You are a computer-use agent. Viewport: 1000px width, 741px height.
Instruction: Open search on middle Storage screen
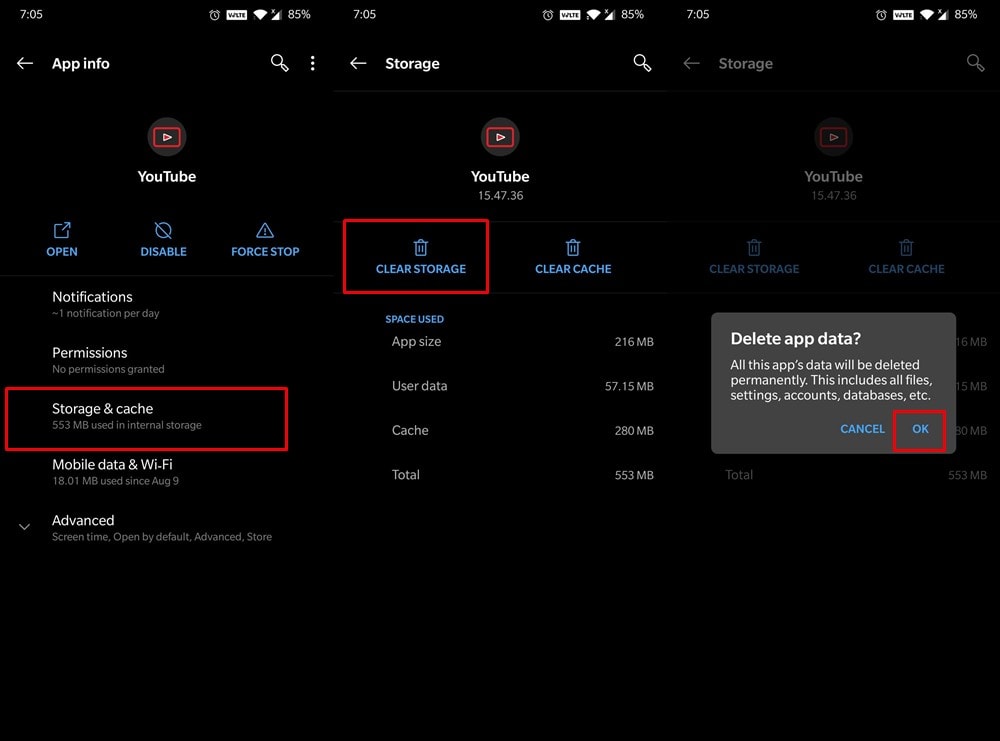(x=642, y=62)
